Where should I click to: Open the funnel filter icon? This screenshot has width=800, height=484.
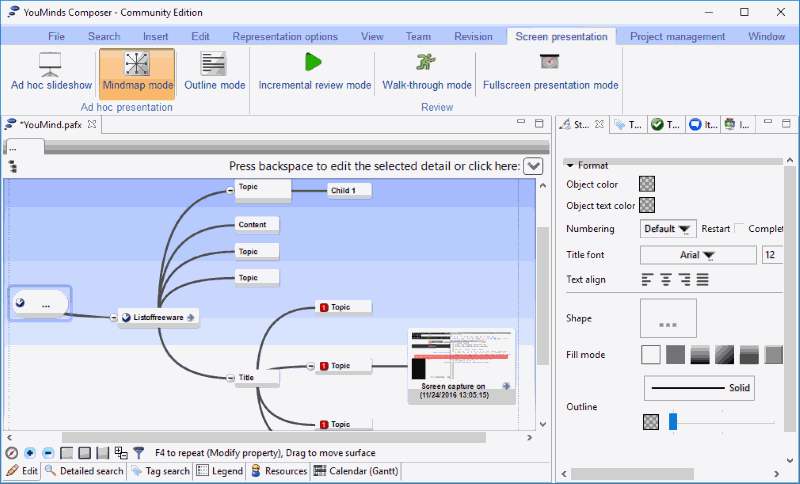[138, 453]
